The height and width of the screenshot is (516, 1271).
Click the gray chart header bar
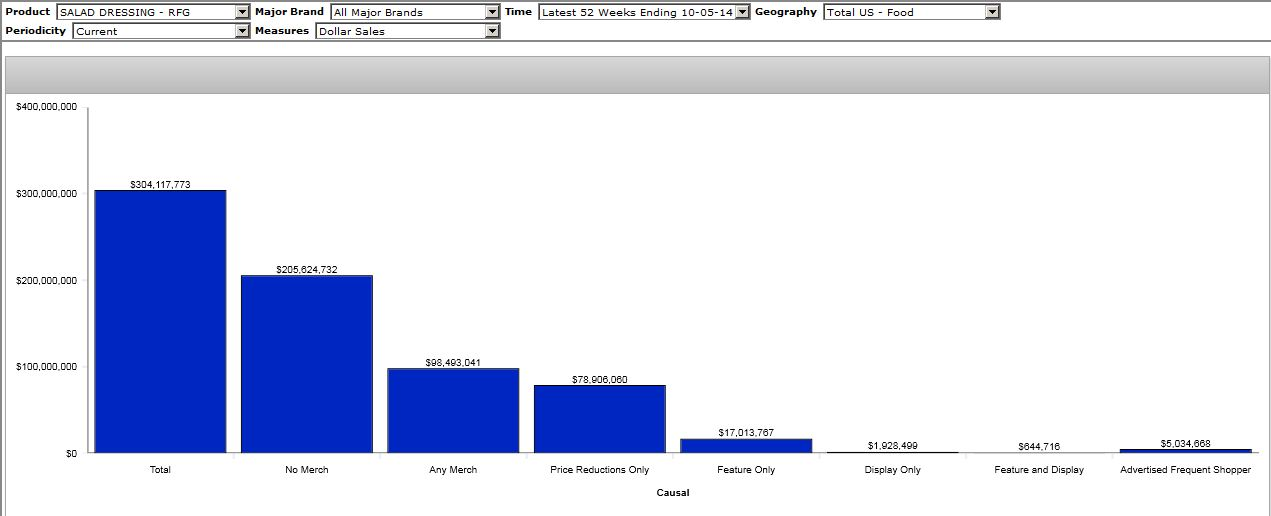[x=635, y=75]
